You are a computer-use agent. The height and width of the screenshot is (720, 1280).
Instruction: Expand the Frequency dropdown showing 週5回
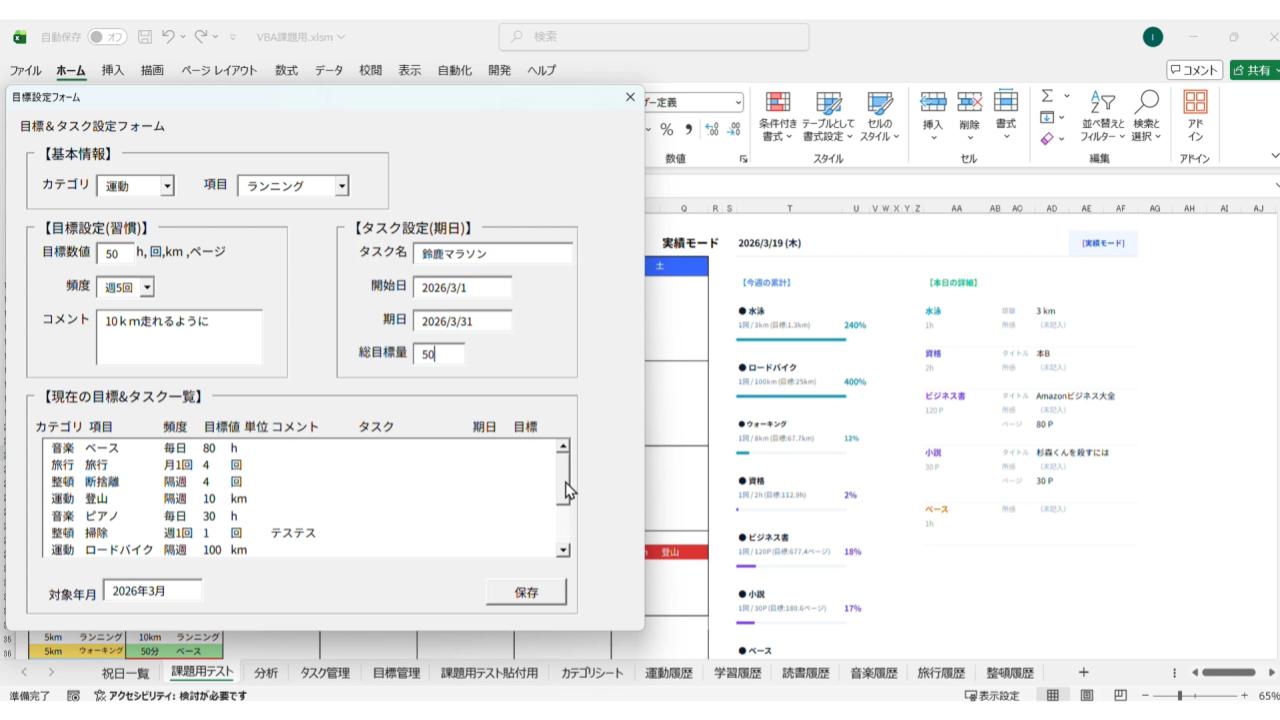[147, 288]
